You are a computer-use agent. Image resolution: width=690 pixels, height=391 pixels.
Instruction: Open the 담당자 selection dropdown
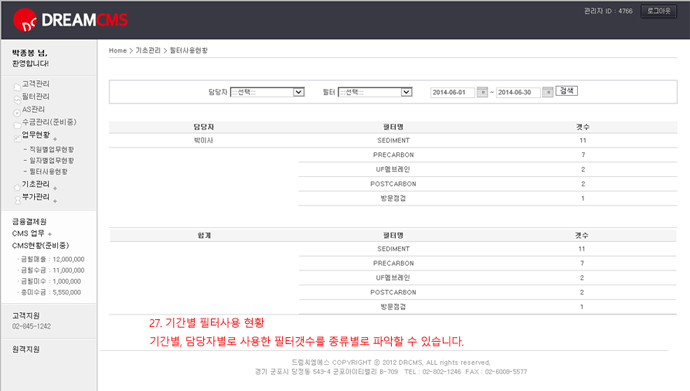click(x=267, y=92)
